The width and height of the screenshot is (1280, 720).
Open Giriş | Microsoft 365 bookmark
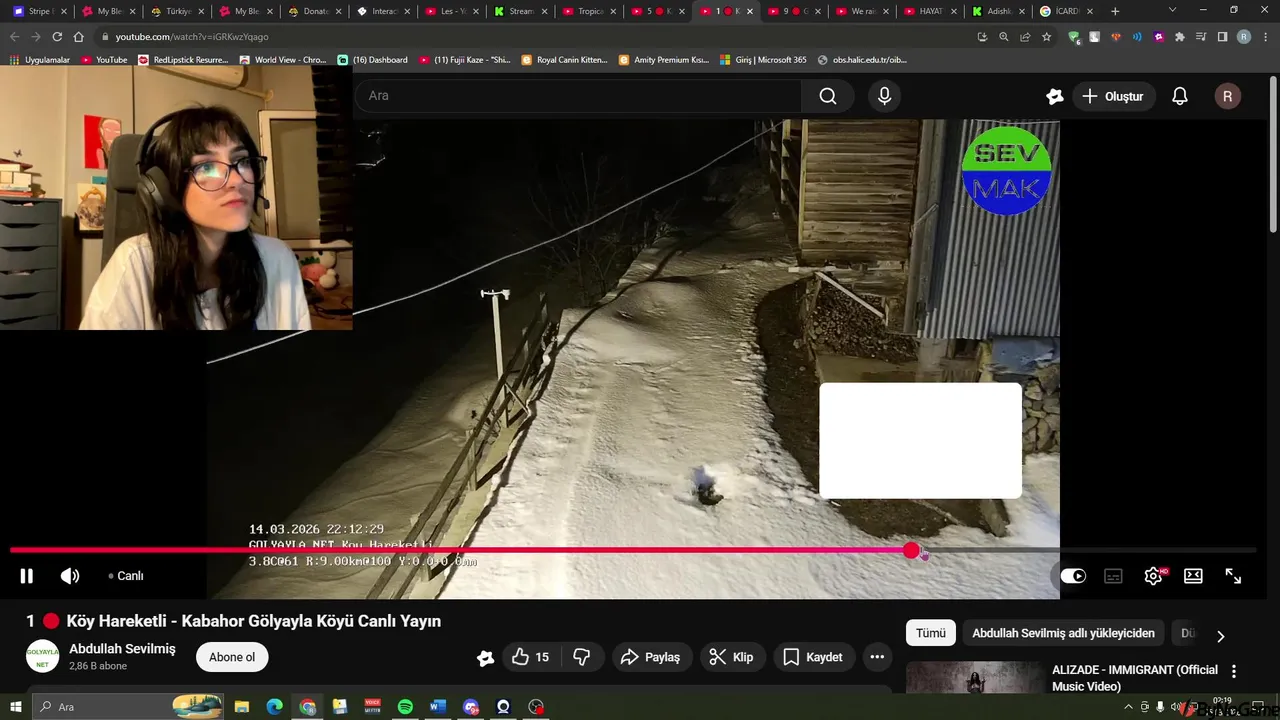pos(762,60)
